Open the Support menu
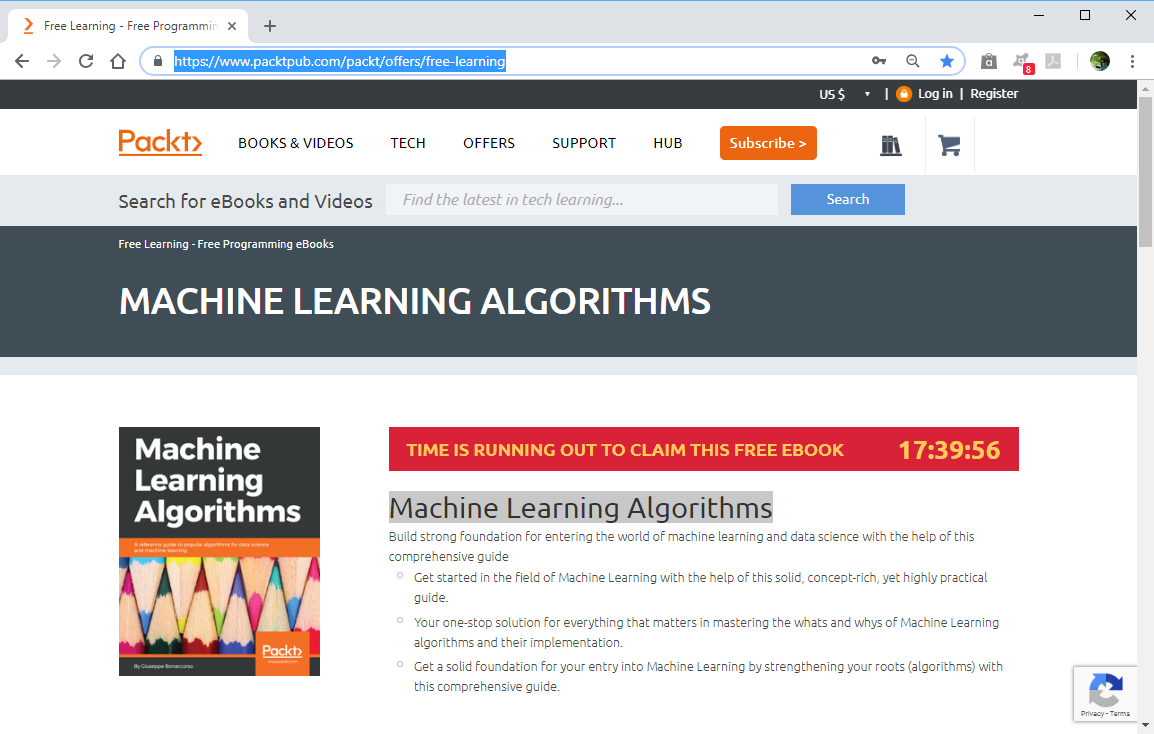This screenshot has height=734, width=1154. coord(584,143)
